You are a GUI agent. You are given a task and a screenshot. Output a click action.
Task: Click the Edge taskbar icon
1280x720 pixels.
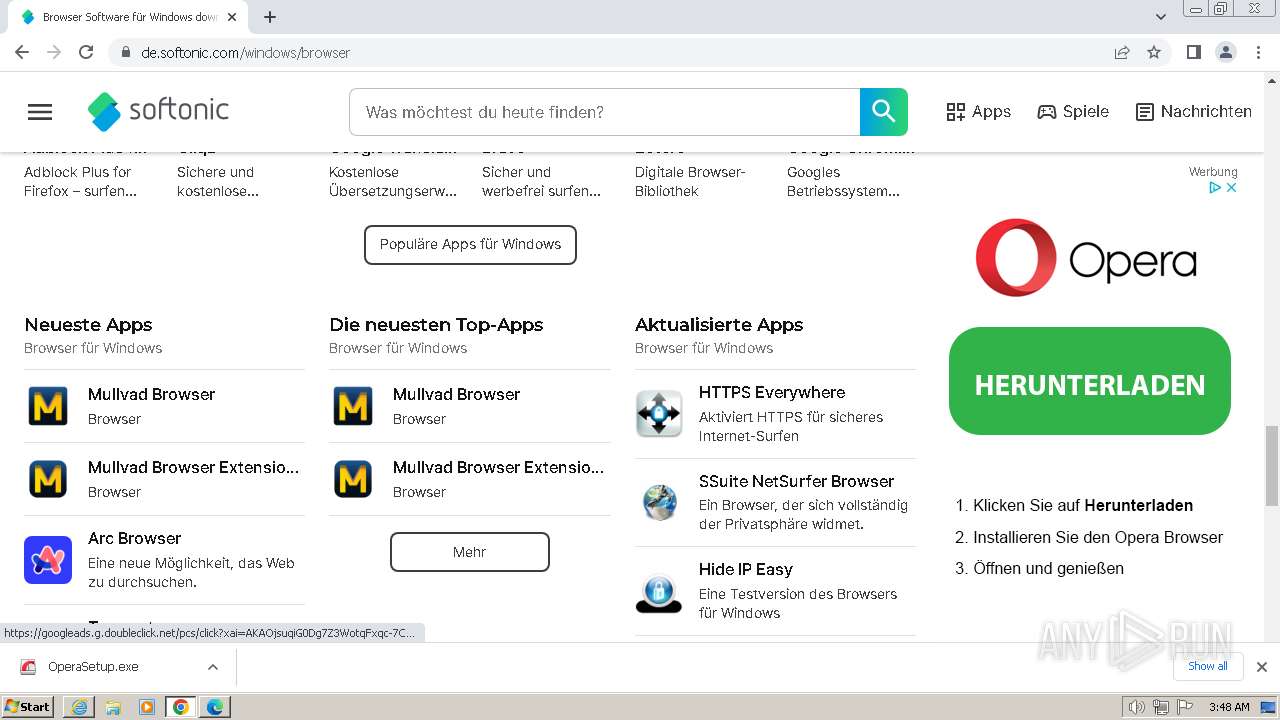pyautogui.click(x=215, y=707)
